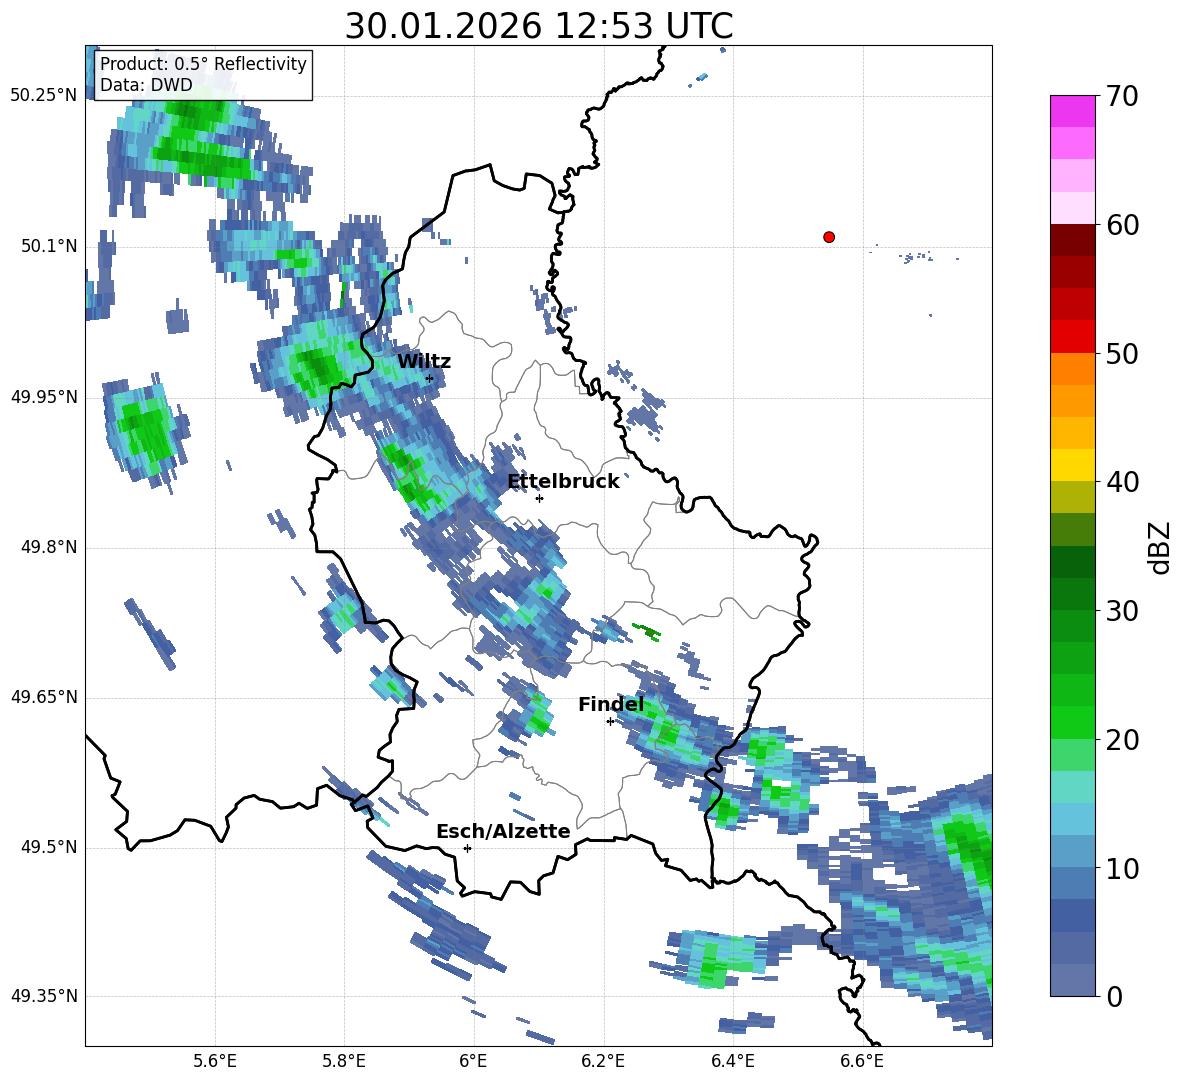Screen dimensions: 1184x1081
Task: Click the pale pink colorbar segment above 60
Action: point(1073,208)
